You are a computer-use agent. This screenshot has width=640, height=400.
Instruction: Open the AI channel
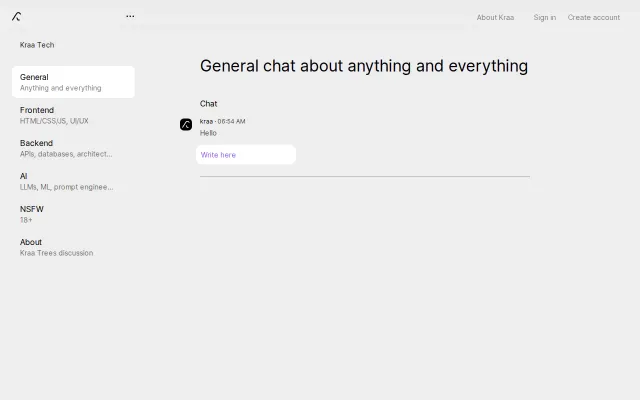pos(73,181)
